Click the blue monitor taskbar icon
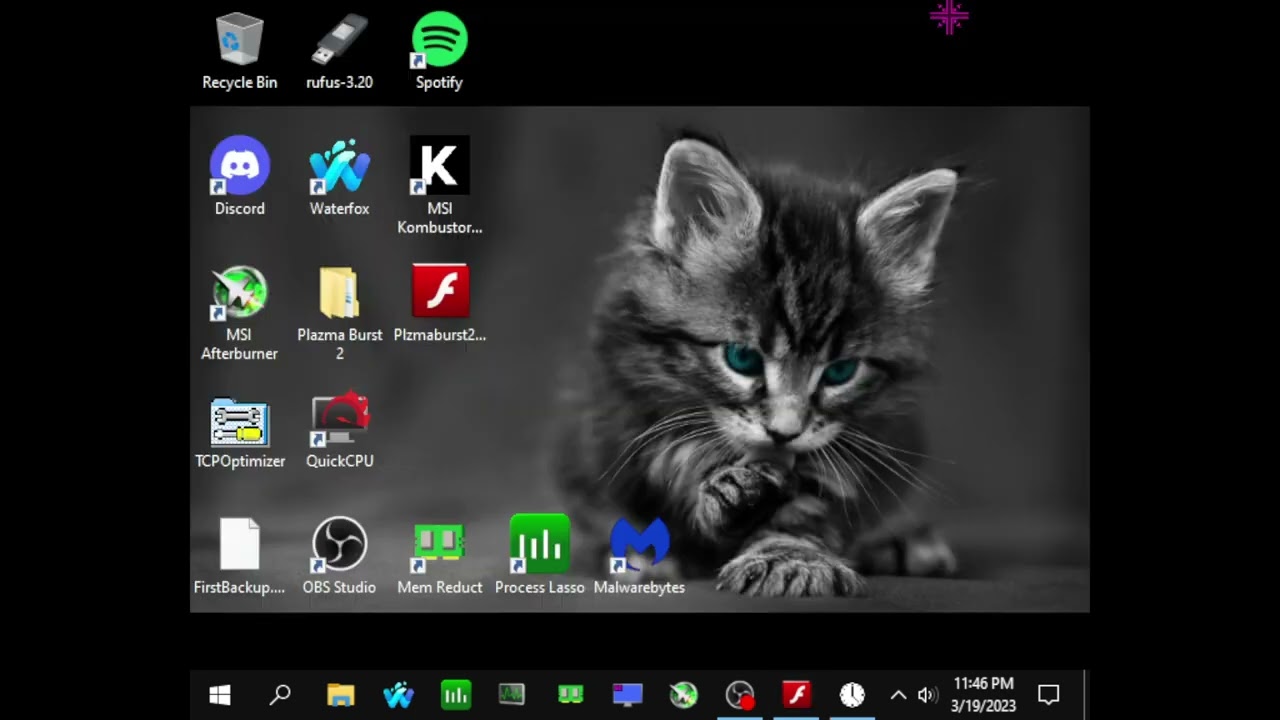 pos(627,695)
